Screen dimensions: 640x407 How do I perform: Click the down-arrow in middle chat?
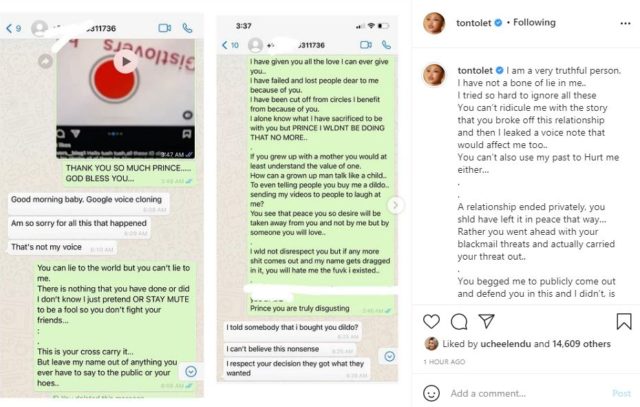[x=390, y=356]
